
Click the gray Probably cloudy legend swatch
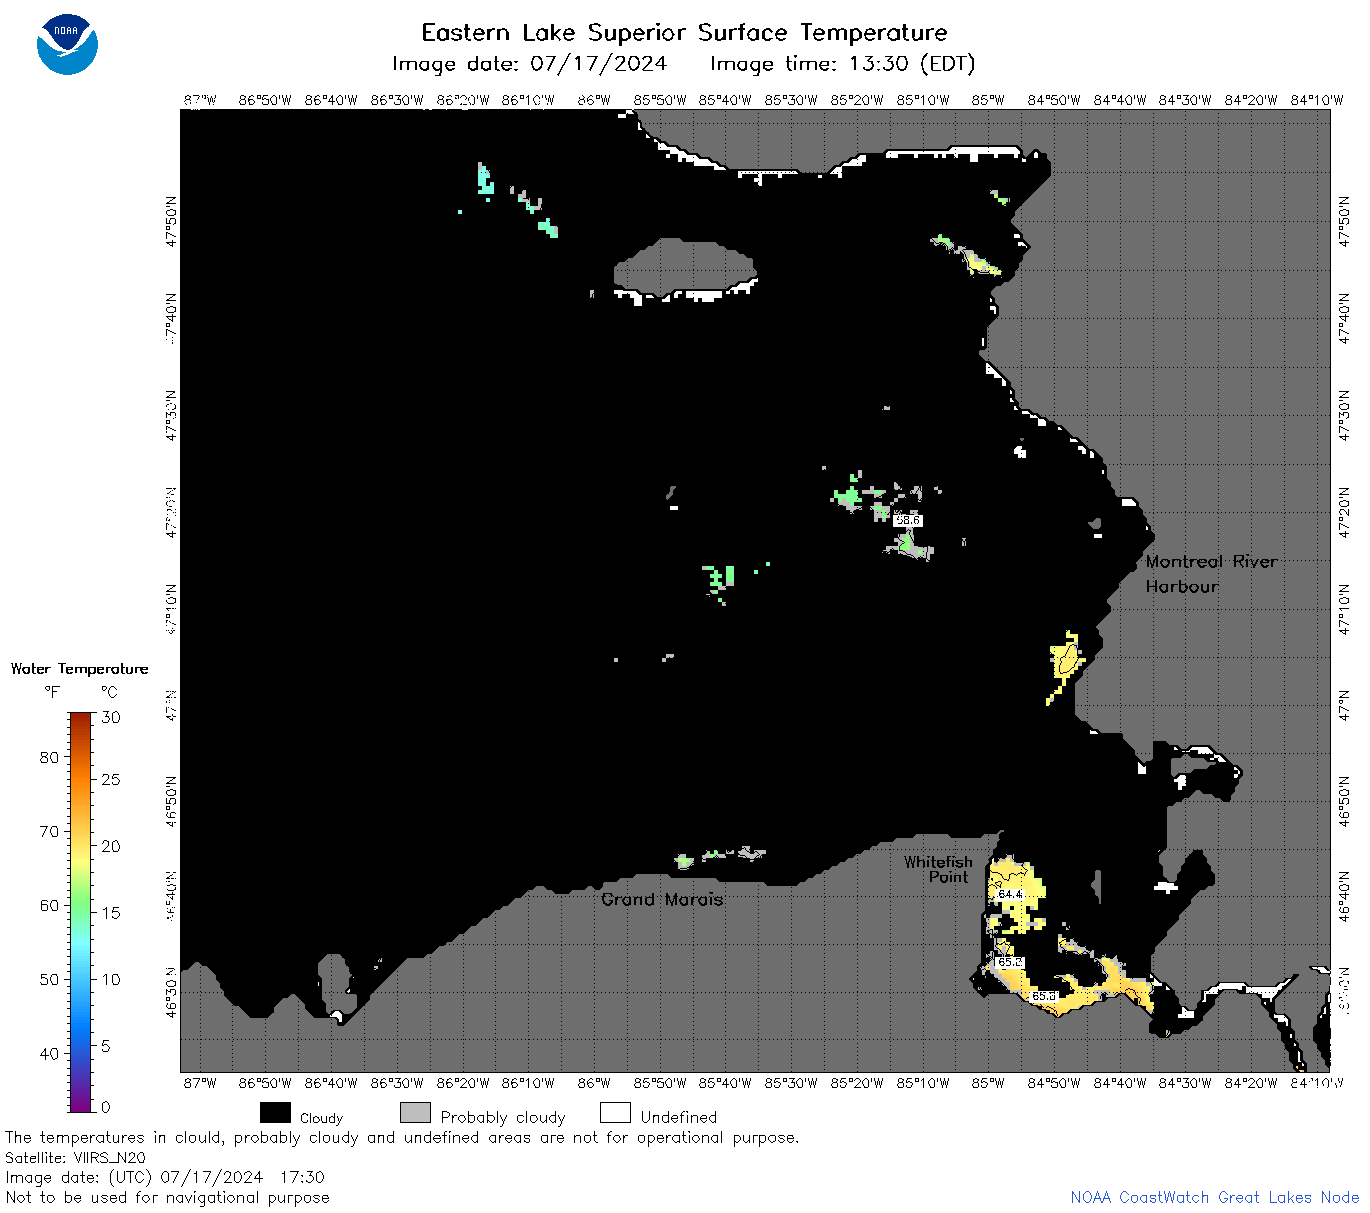point(415,1113)
